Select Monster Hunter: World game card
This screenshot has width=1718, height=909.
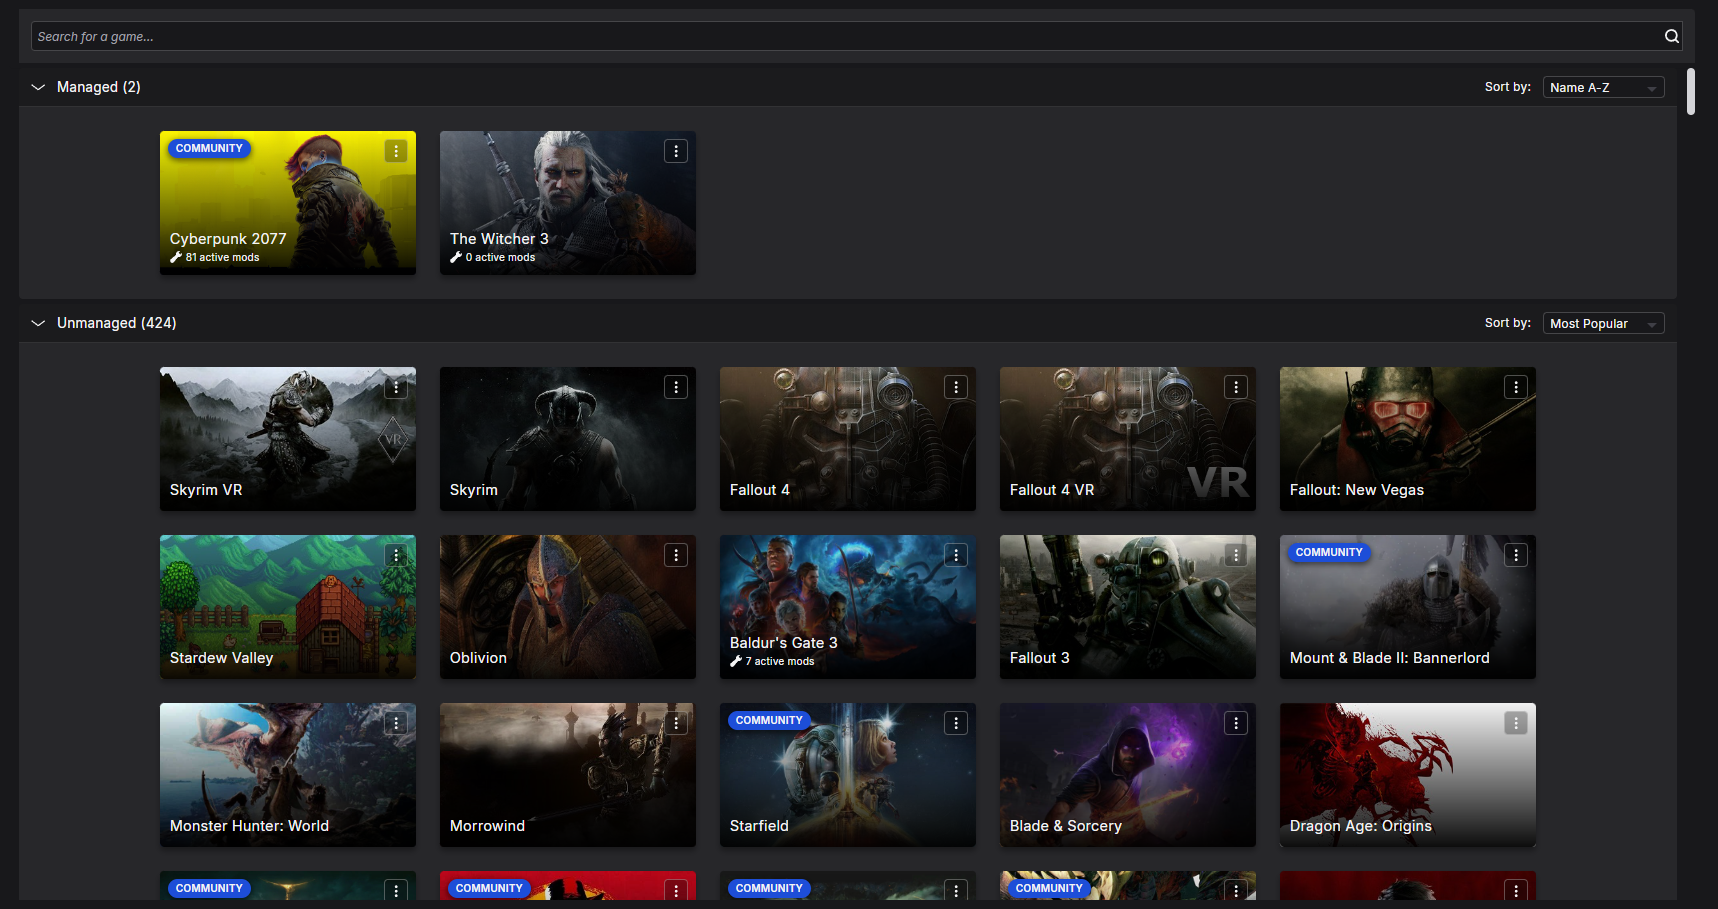tap(288, 775)
